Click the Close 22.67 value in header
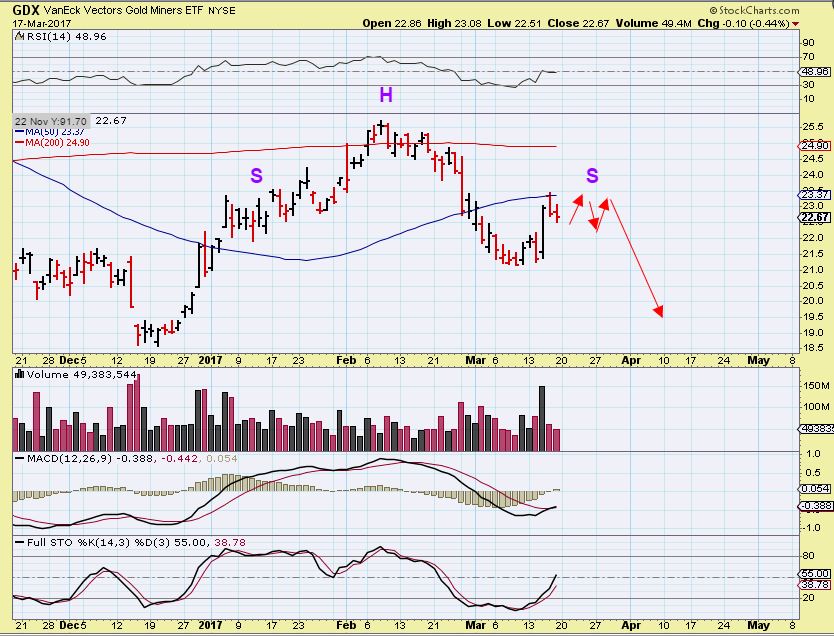The height and width of the screenshot is (636, 834). (x=578, y=23)
